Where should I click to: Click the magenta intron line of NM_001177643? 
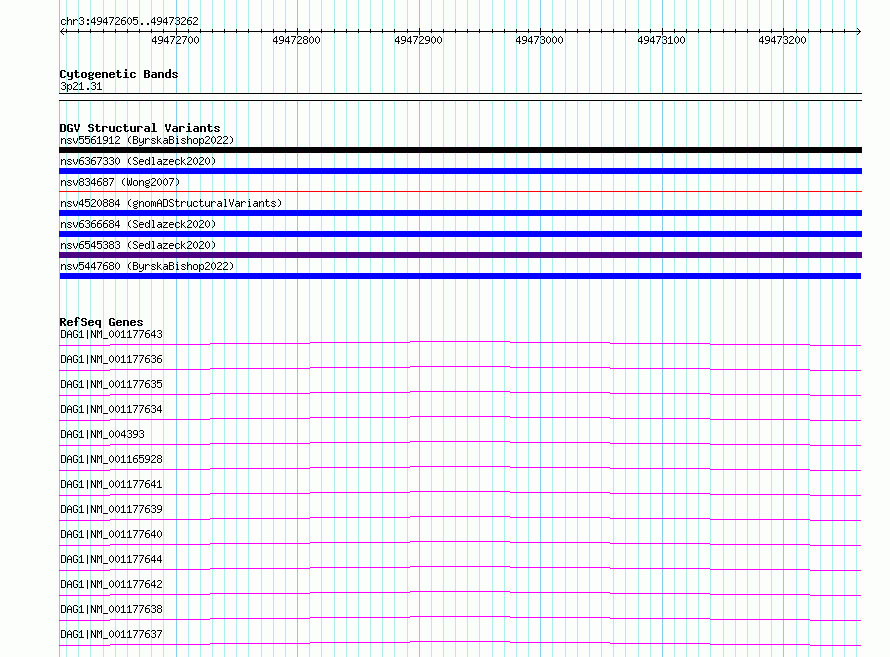[460, 342]
